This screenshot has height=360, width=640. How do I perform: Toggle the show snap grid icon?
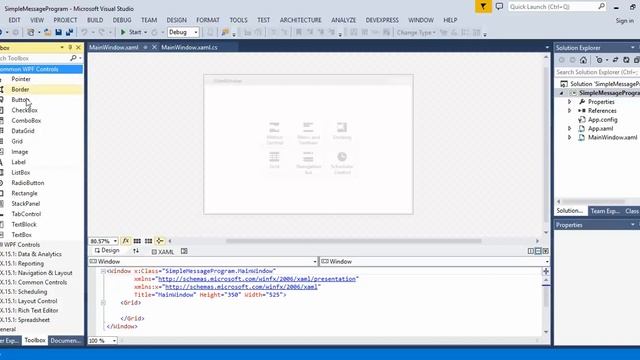tap(137, 241)
